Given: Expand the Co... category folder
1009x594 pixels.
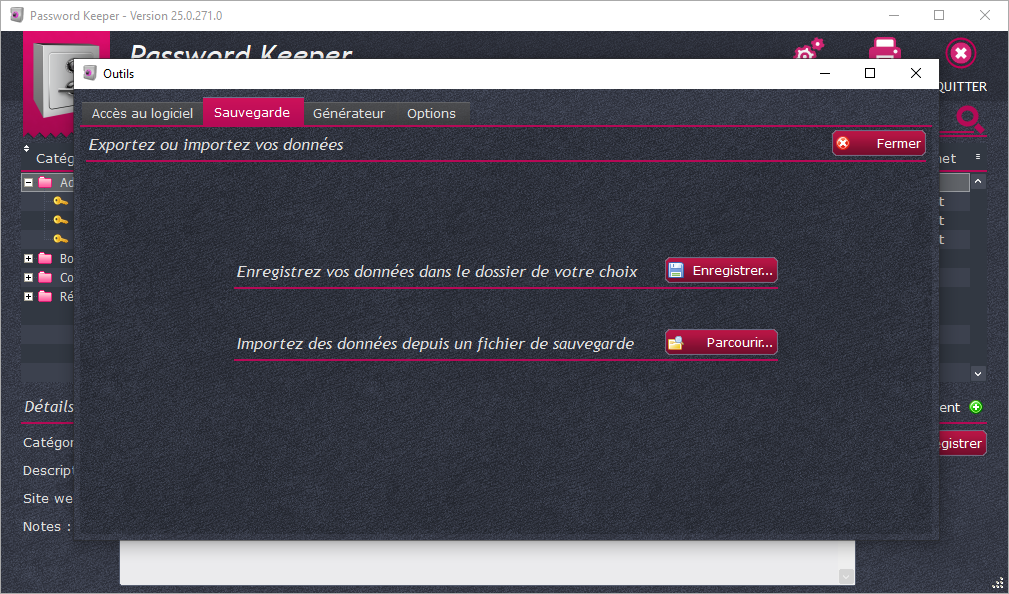Looking at the screenshot, I should (x=28, y=278).
